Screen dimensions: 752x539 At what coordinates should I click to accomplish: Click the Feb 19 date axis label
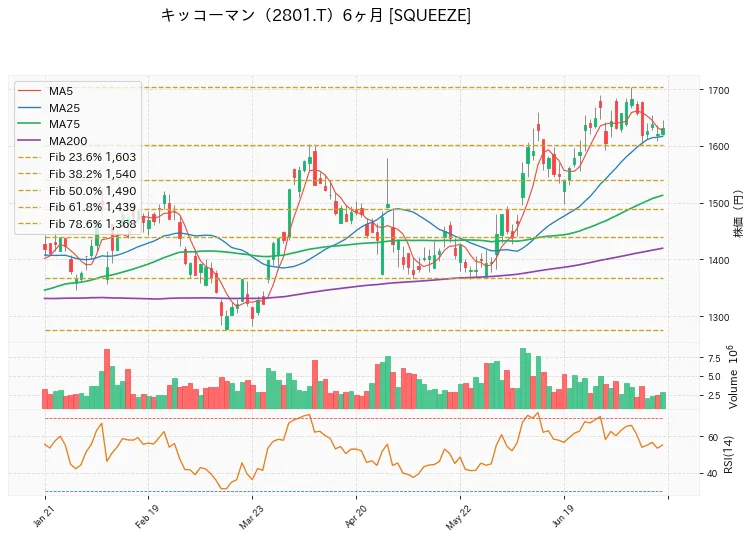click(146, 516)
